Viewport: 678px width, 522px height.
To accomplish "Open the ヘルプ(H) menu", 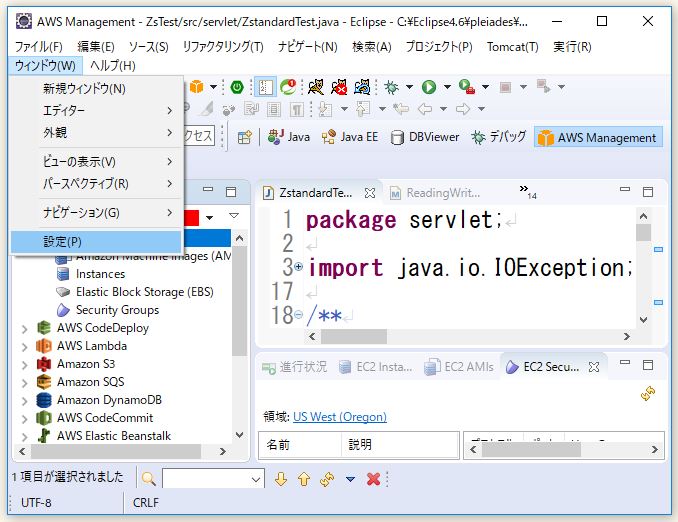I will pos(112,66).
